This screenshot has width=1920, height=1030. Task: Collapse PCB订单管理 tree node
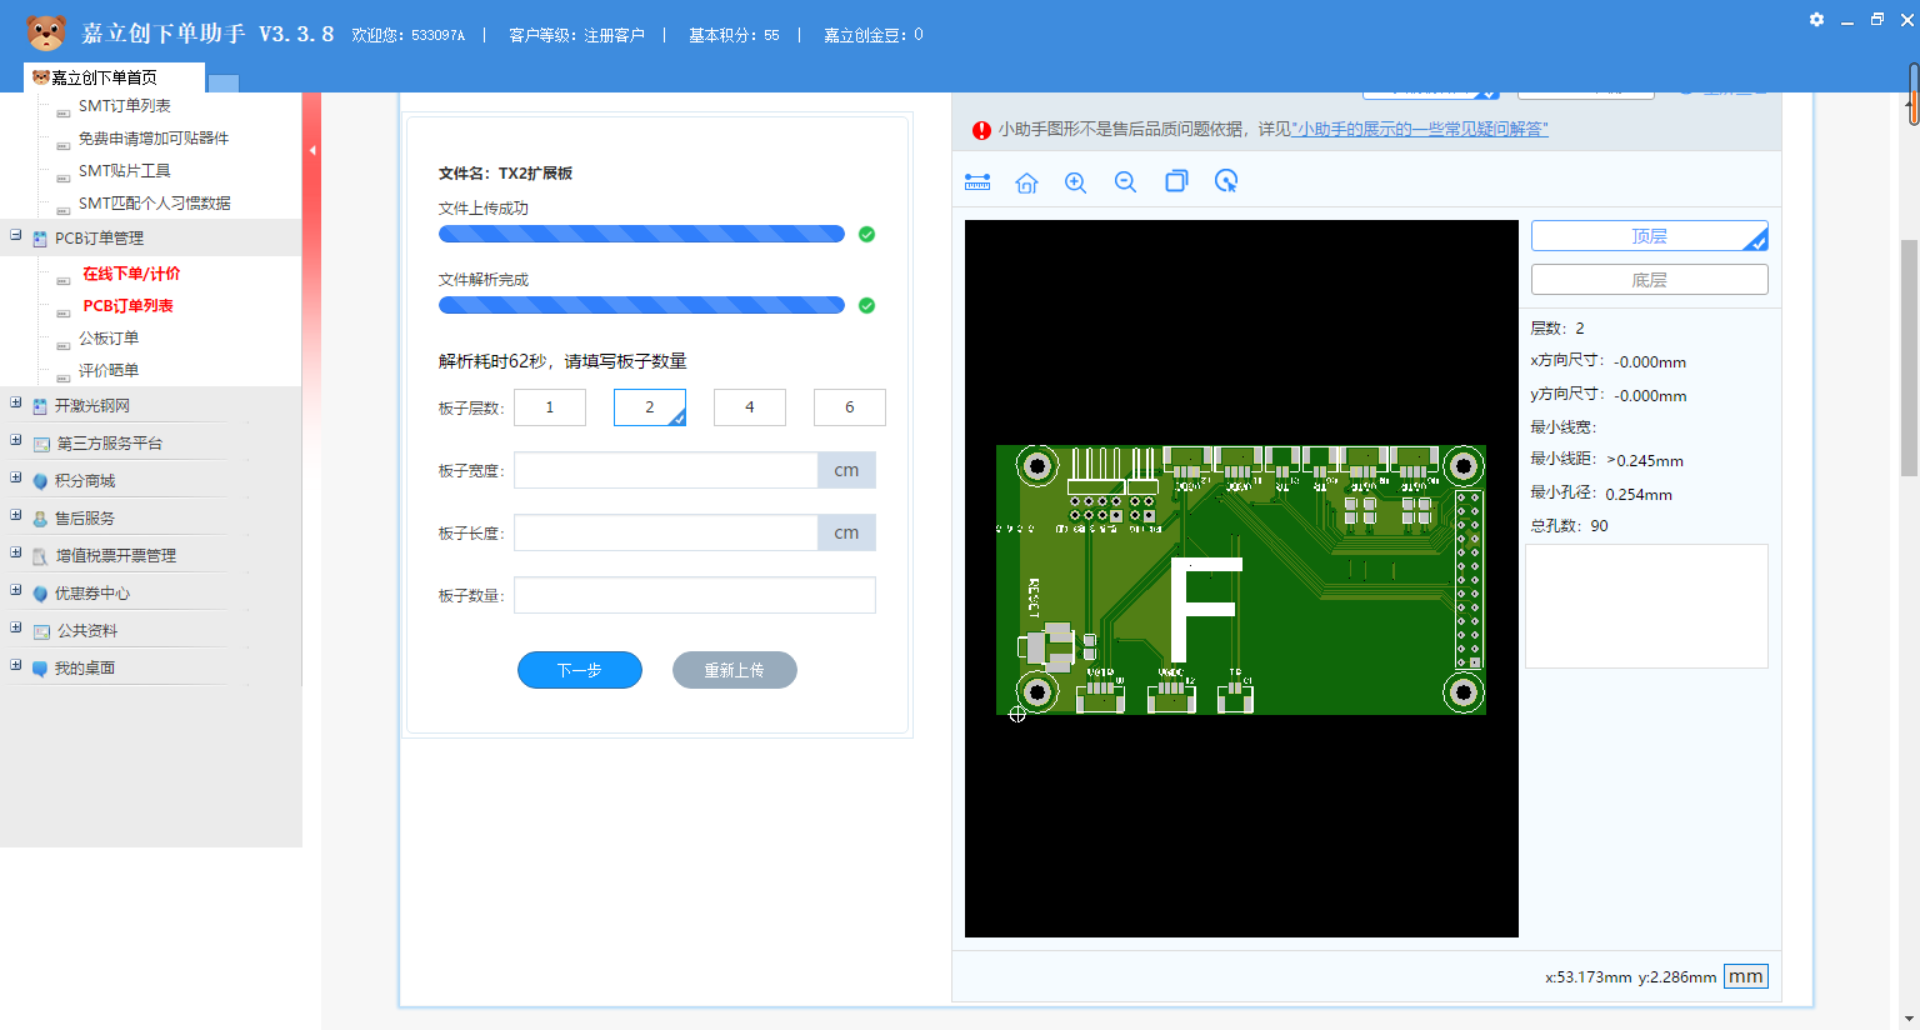coord(16,235)
